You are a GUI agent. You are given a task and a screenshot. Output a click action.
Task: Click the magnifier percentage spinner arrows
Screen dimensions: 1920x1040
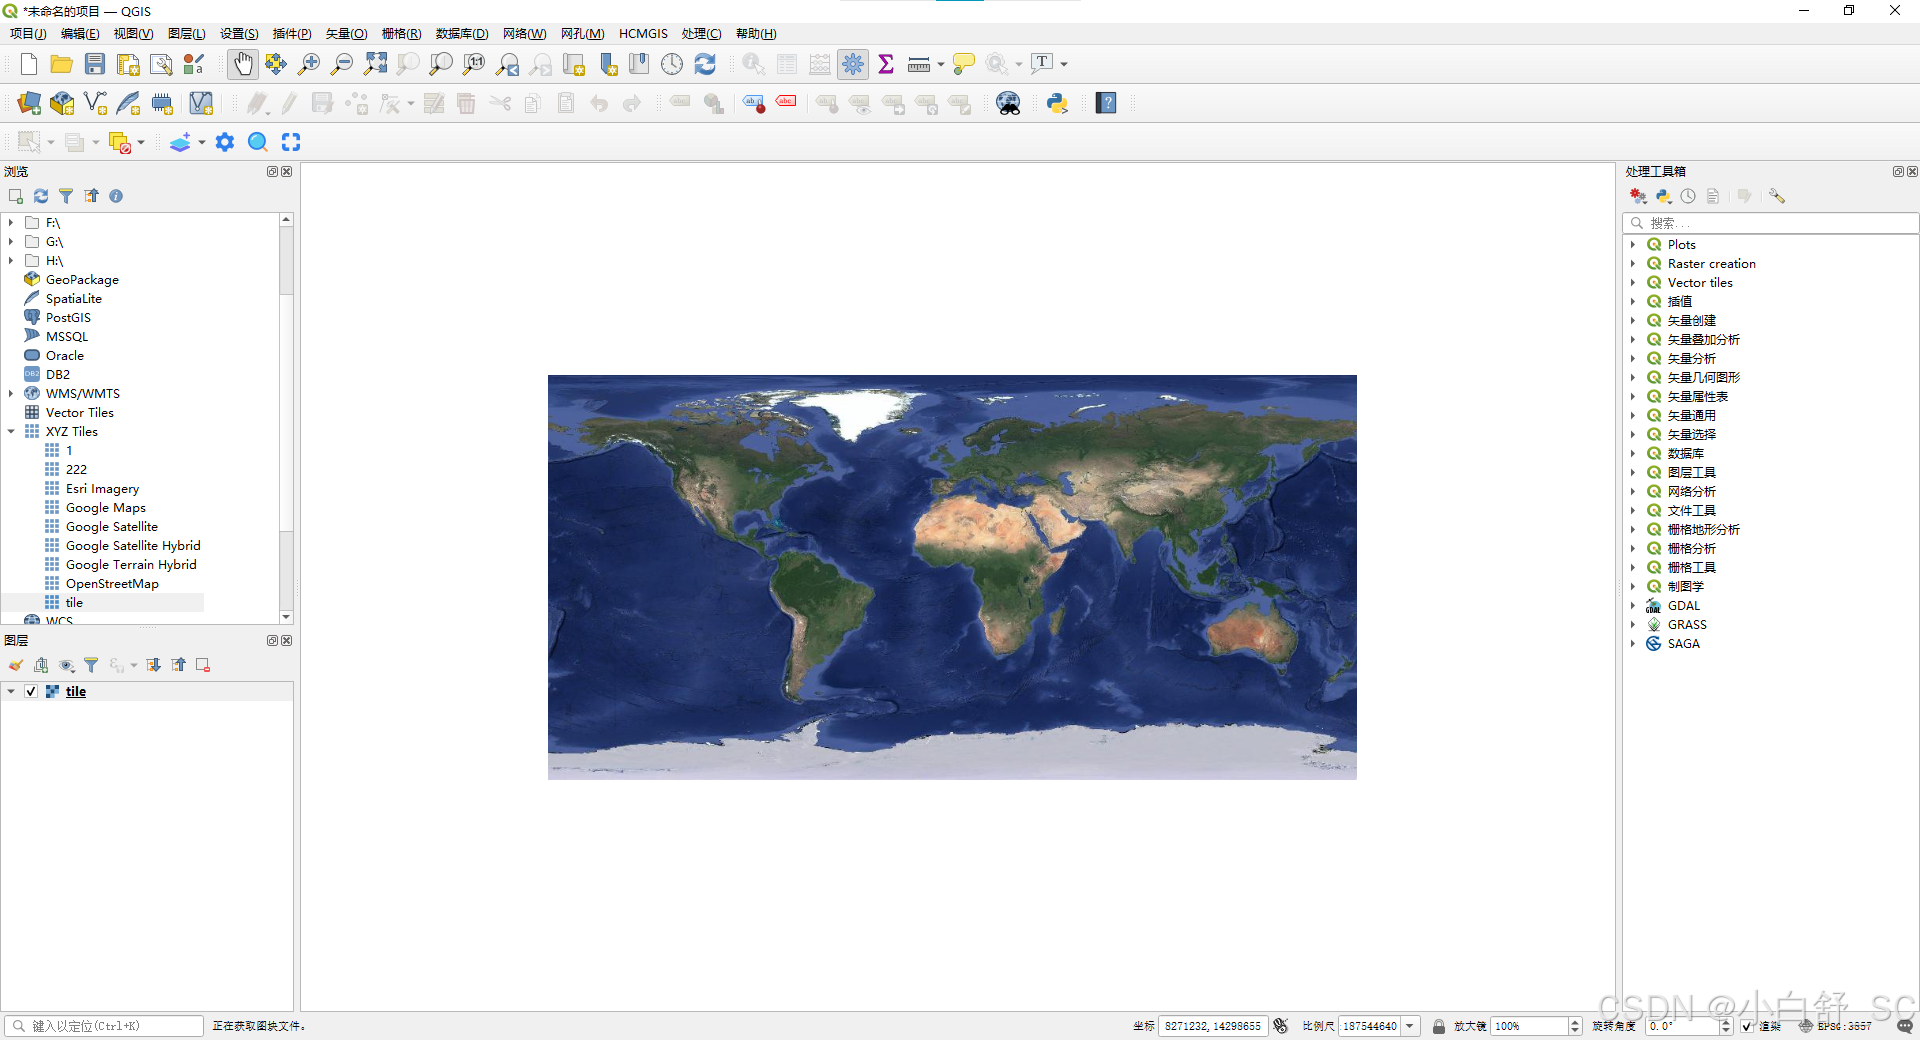point(1575,1026)
